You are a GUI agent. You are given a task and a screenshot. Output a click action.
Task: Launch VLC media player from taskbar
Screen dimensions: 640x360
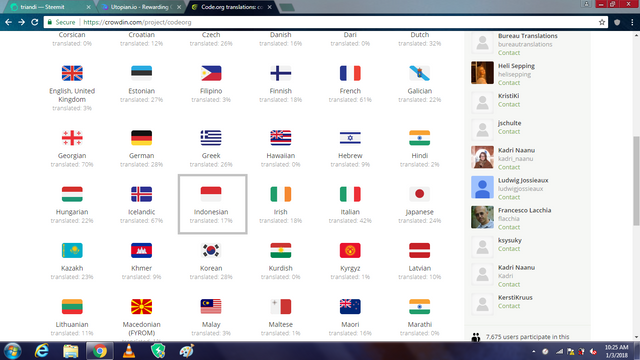tap(129, 351)
